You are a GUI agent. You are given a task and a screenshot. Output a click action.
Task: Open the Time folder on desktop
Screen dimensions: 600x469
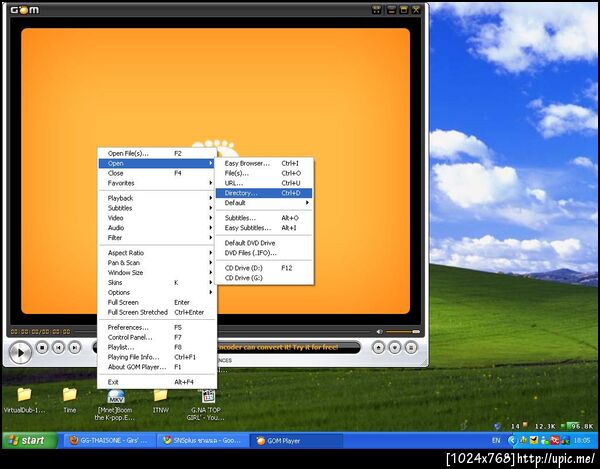click(70, 401)
